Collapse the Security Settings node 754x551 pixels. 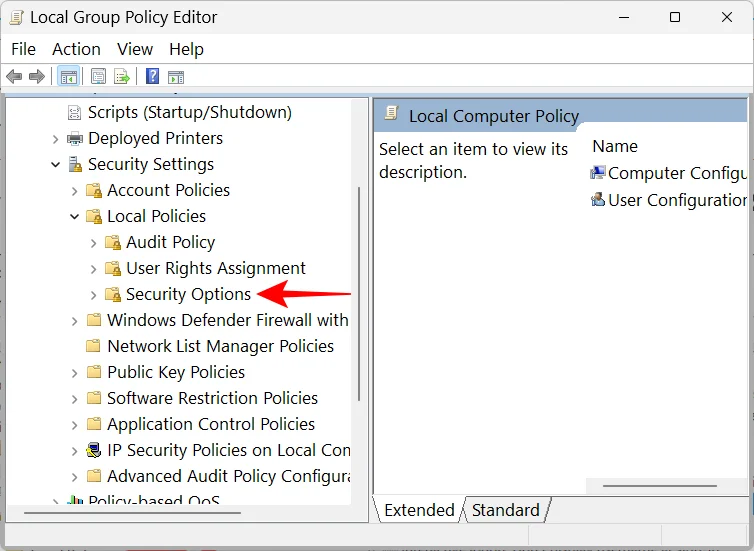[x=56, y=165]
